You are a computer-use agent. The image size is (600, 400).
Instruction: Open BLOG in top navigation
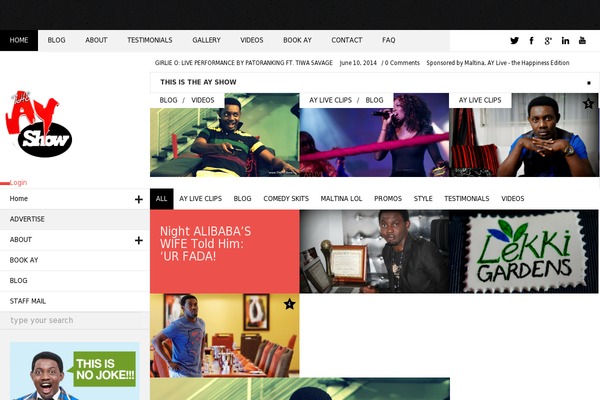coord(56,40)
